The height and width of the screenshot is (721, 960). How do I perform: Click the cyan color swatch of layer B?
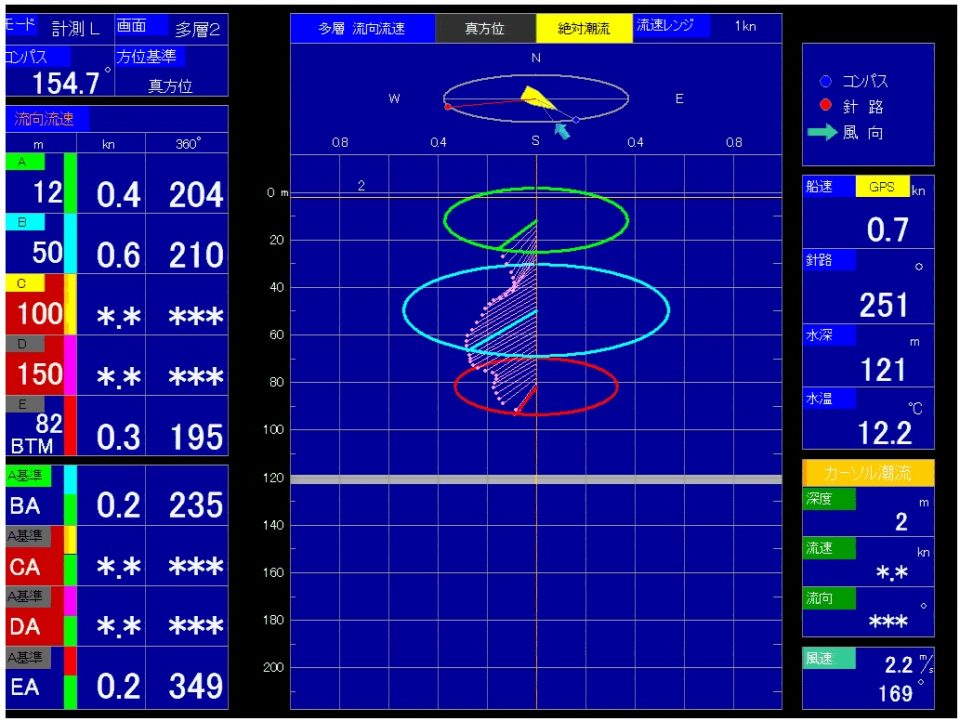[70, 243]
